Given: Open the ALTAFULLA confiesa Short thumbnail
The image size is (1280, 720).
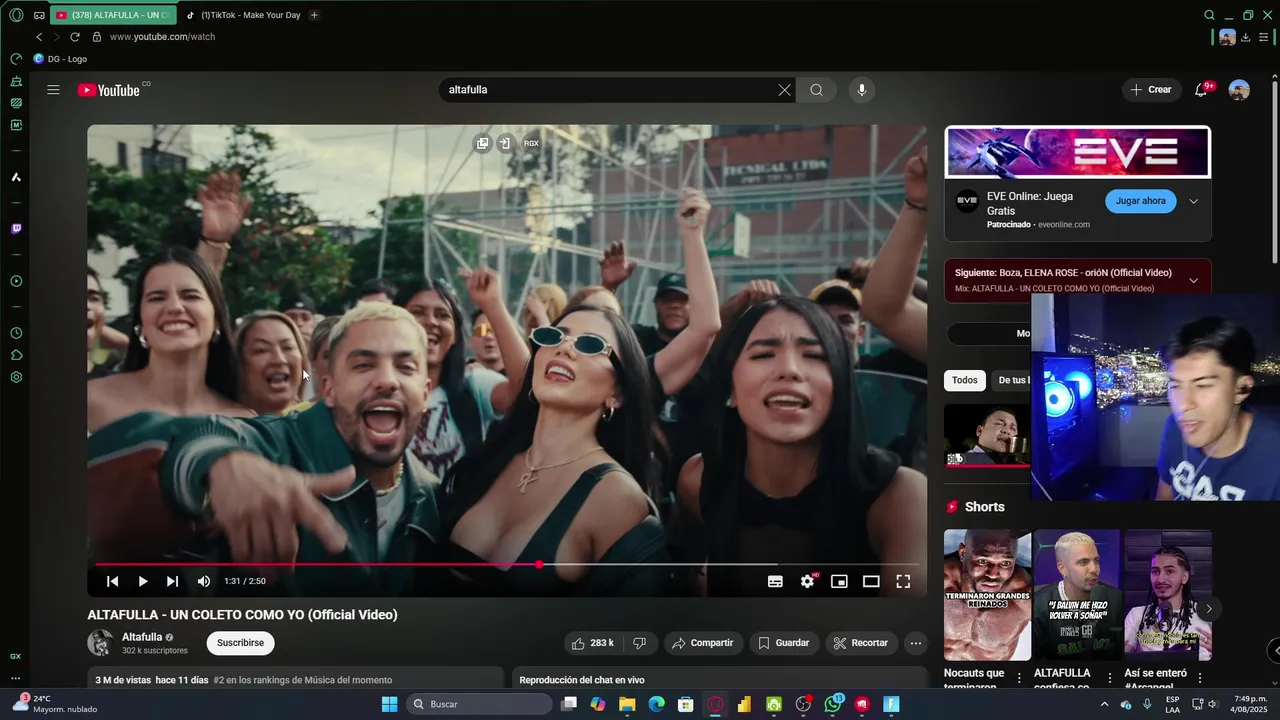Looking at the screenshot, I should (1077, 595).
